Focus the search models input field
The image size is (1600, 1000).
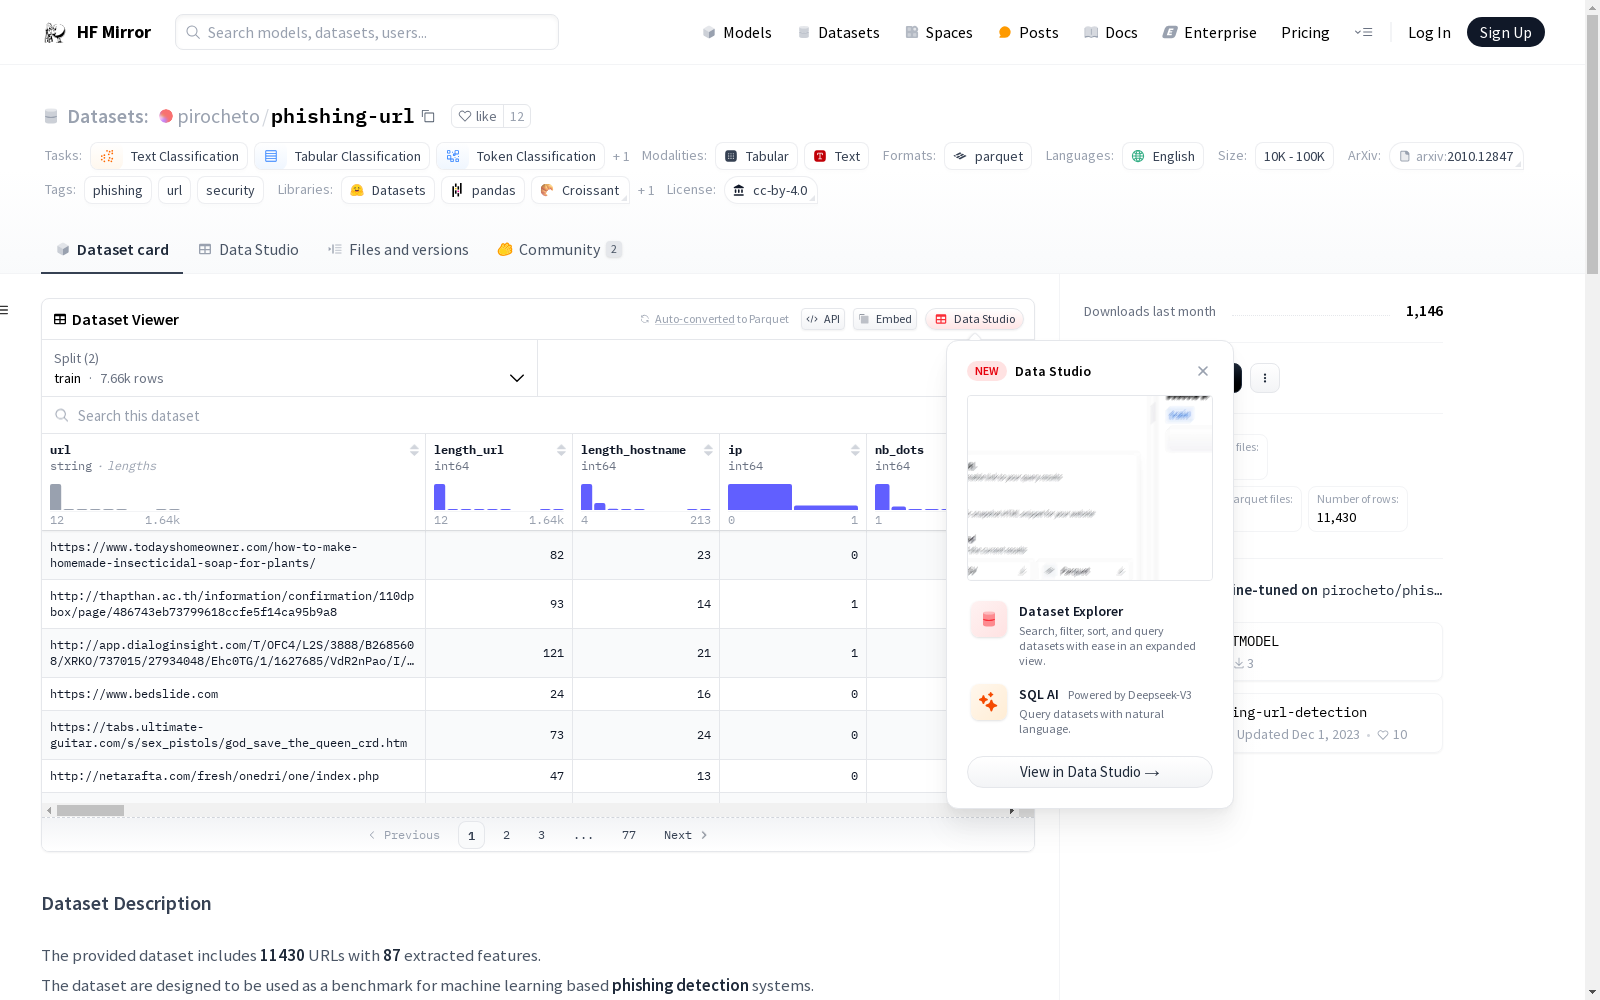[367, 32]
